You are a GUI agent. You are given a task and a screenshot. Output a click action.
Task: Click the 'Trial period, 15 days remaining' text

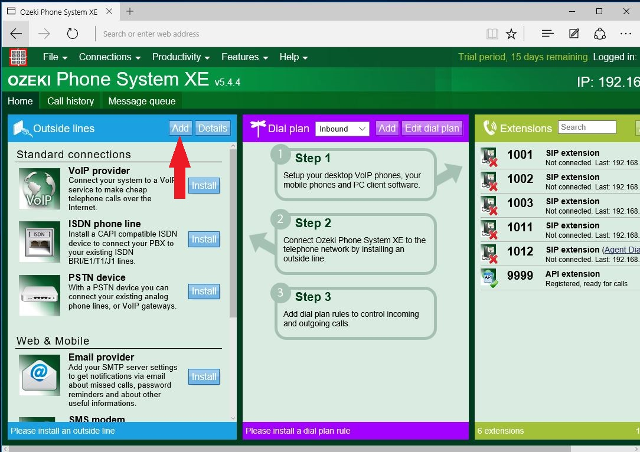tap(523, 57)
